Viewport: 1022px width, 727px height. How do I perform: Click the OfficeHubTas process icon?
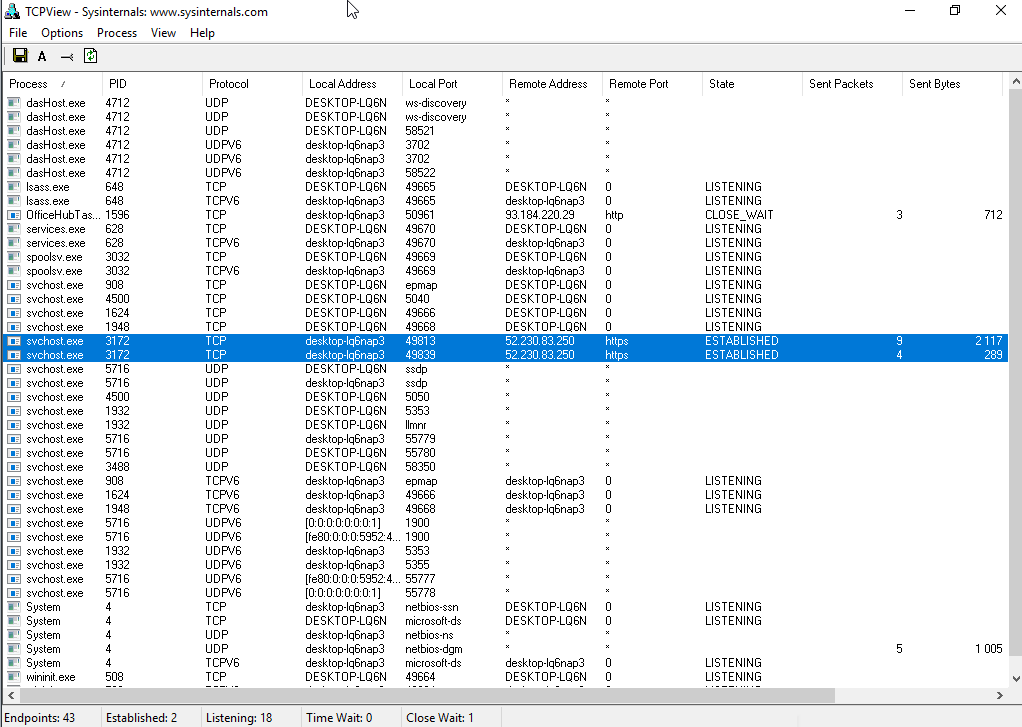coord(14,215)
